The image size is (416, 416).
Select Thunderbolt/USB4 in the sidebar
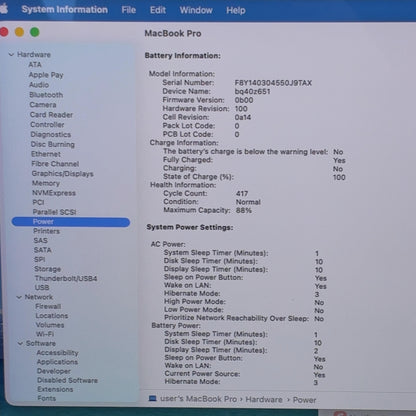click(x=66, y=278)
